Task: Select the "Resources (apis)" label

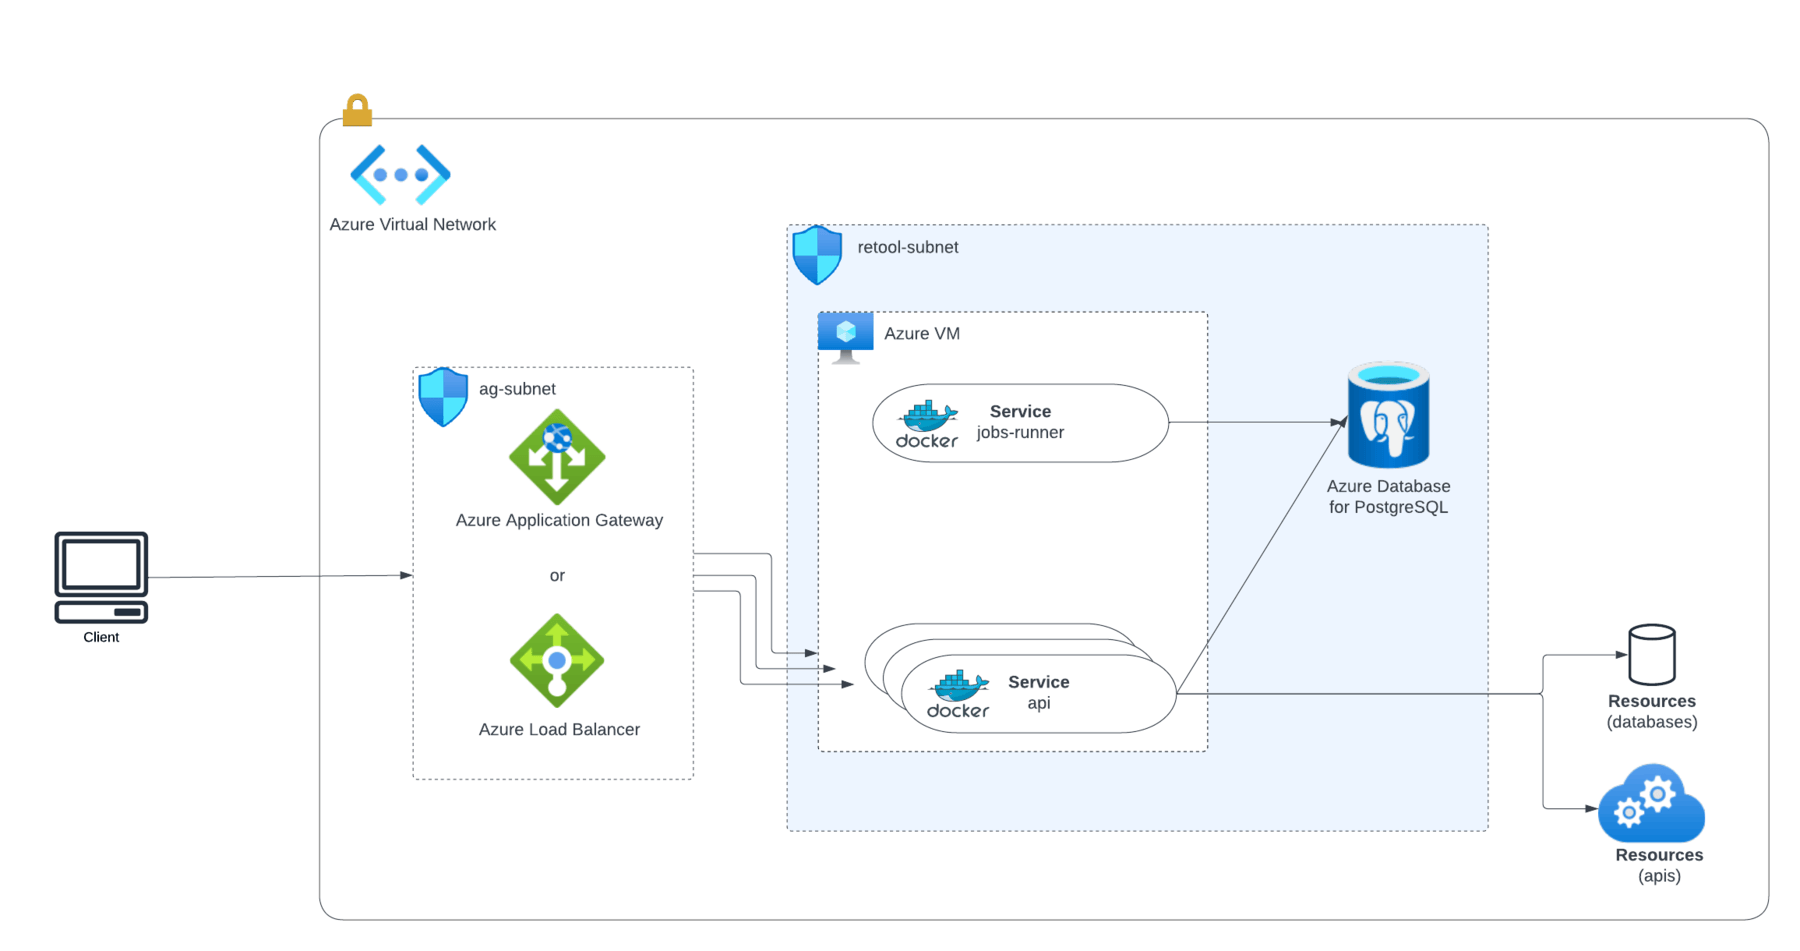Action: (x=1659, y=866)
